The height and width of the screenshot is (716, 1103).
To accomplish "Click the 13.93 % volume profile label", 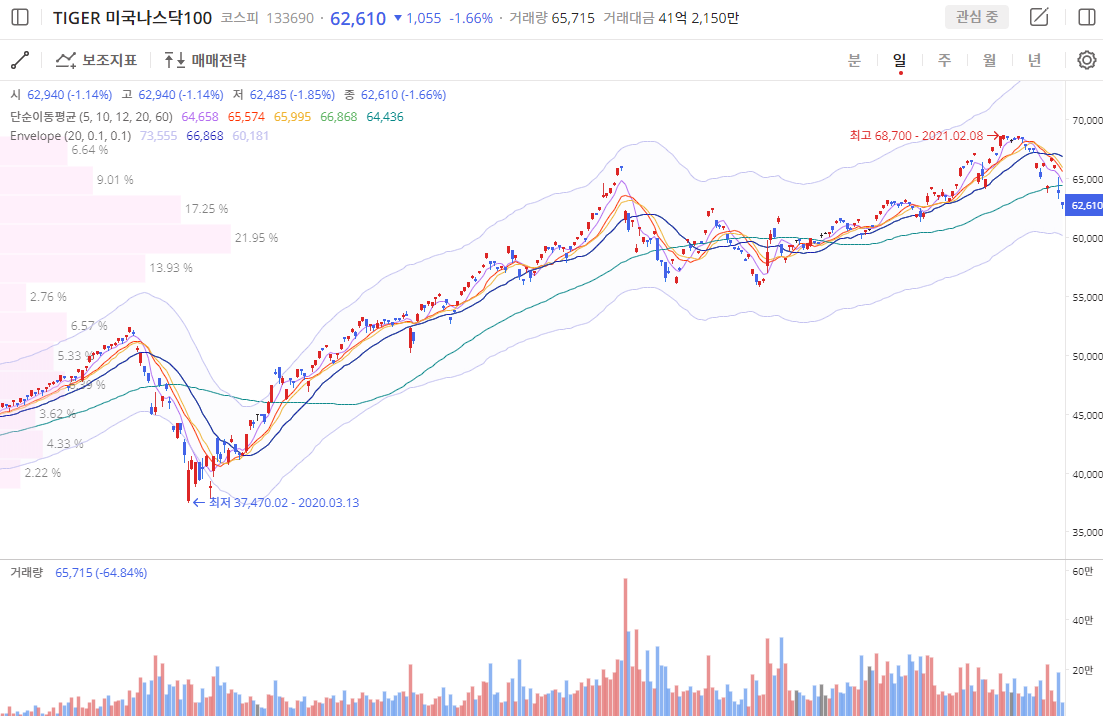I will [170, 268].
